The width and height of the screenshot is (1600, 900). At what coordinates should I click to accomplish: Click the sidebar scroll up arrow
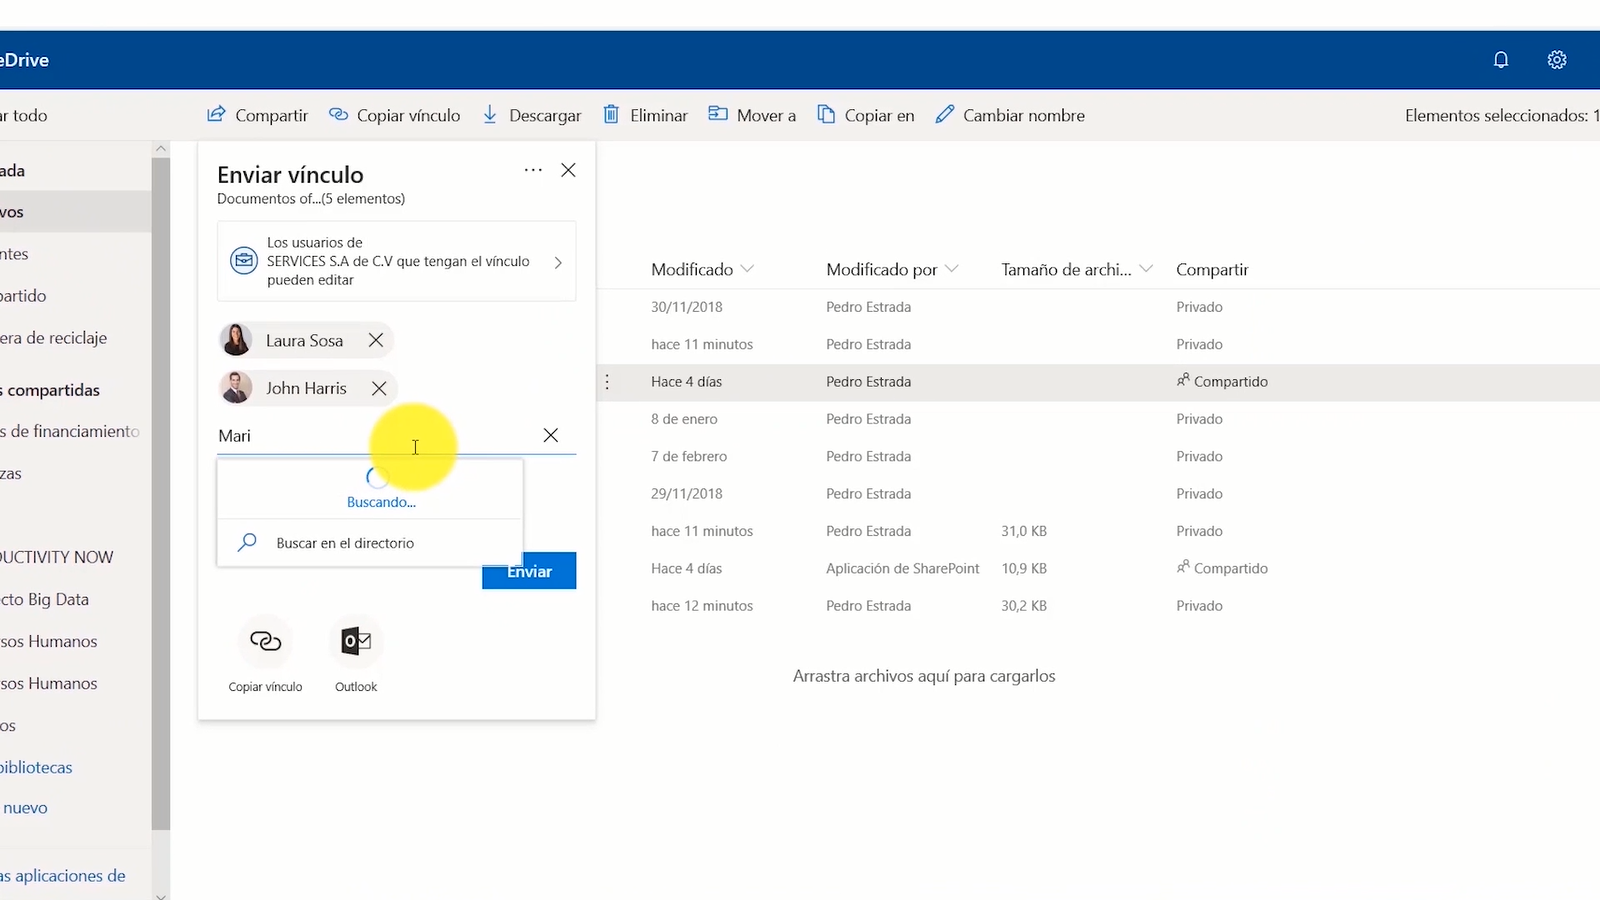pyautogui.click(x=161, y=148)
